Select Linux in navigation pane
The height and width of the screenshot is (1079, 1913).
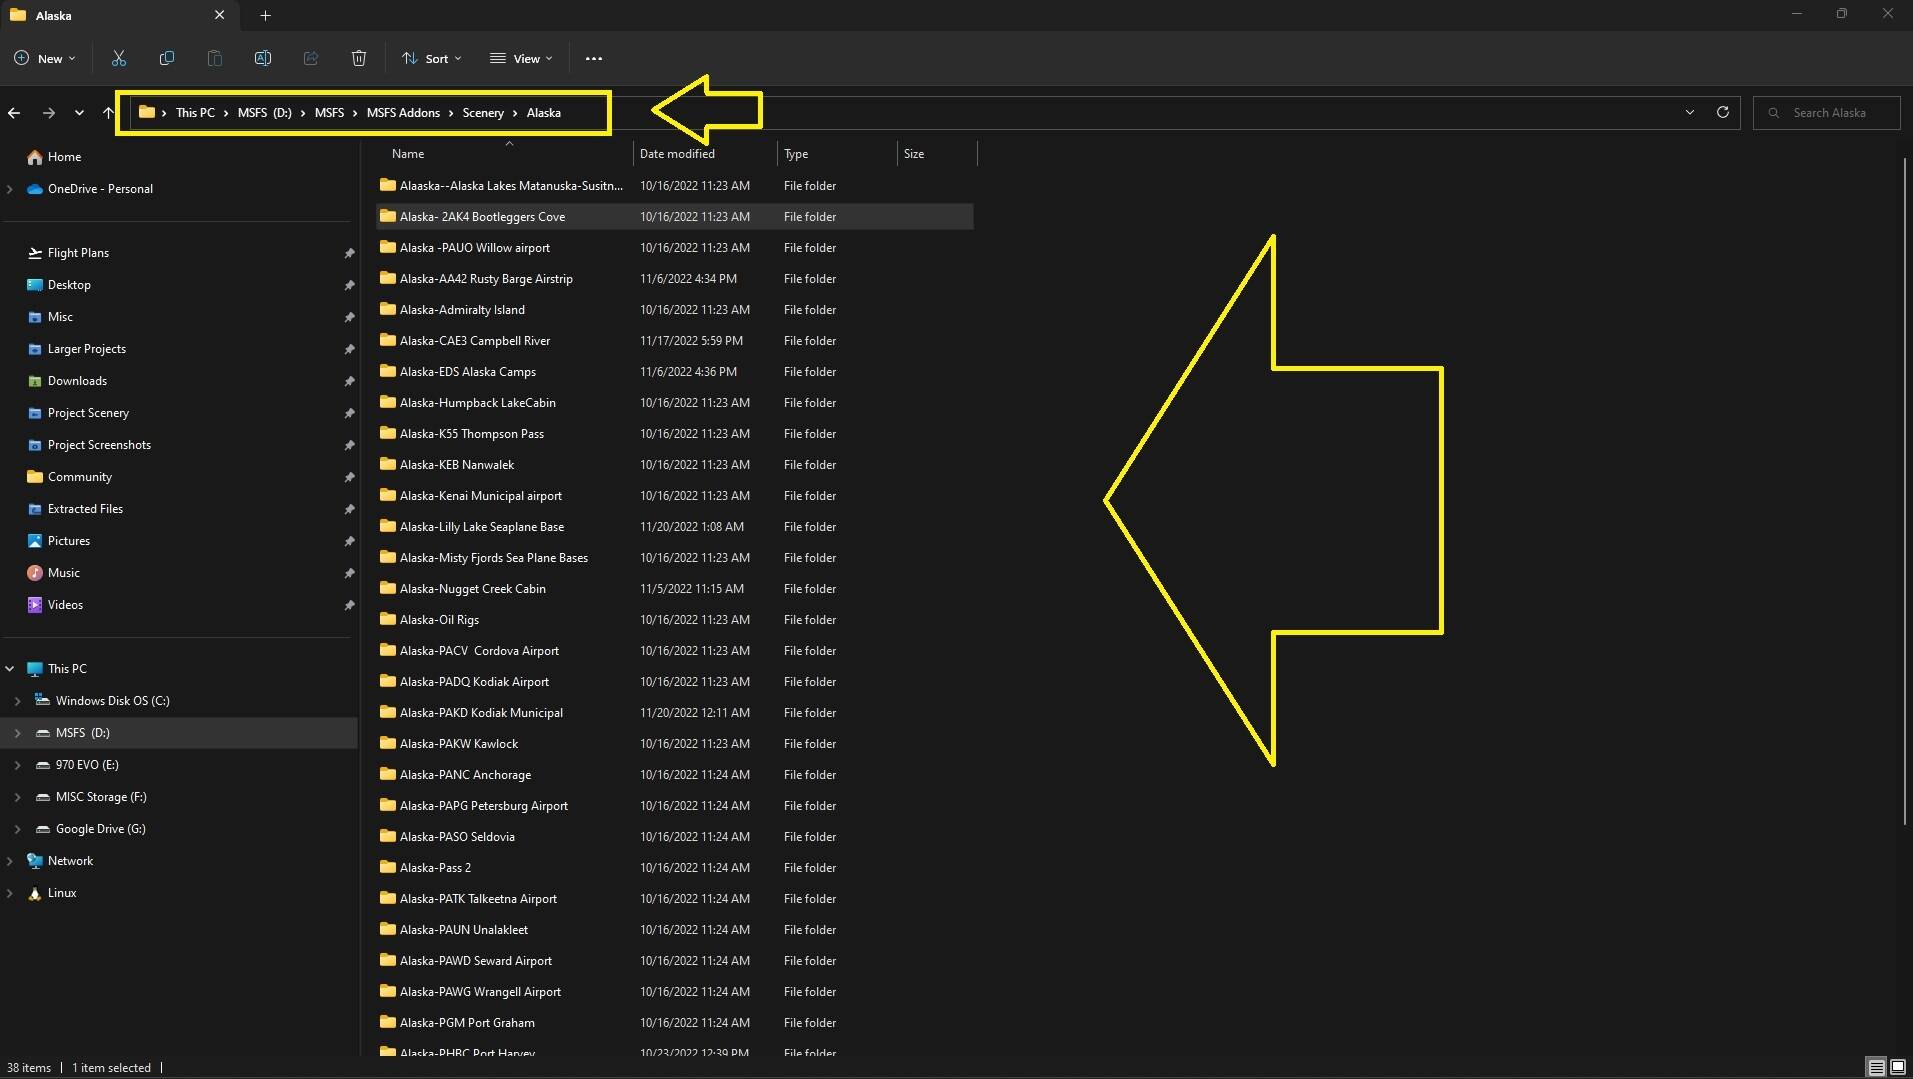(x=62, y=893)
